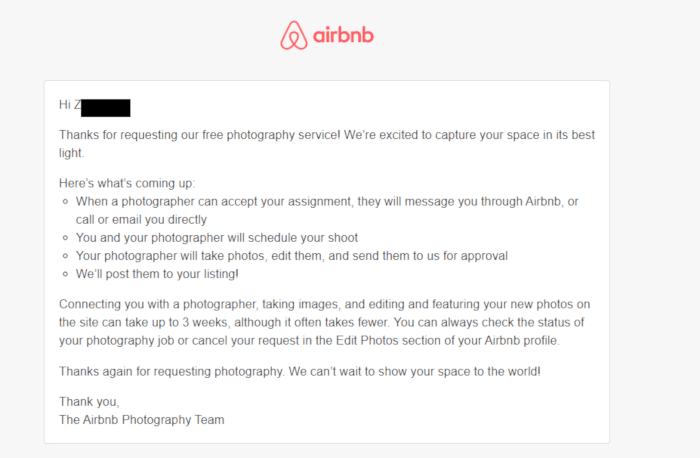Click the blacked-out recipient name box
Image resolution: width=700 pixels, height=458 pixels.
coord(106,108)
